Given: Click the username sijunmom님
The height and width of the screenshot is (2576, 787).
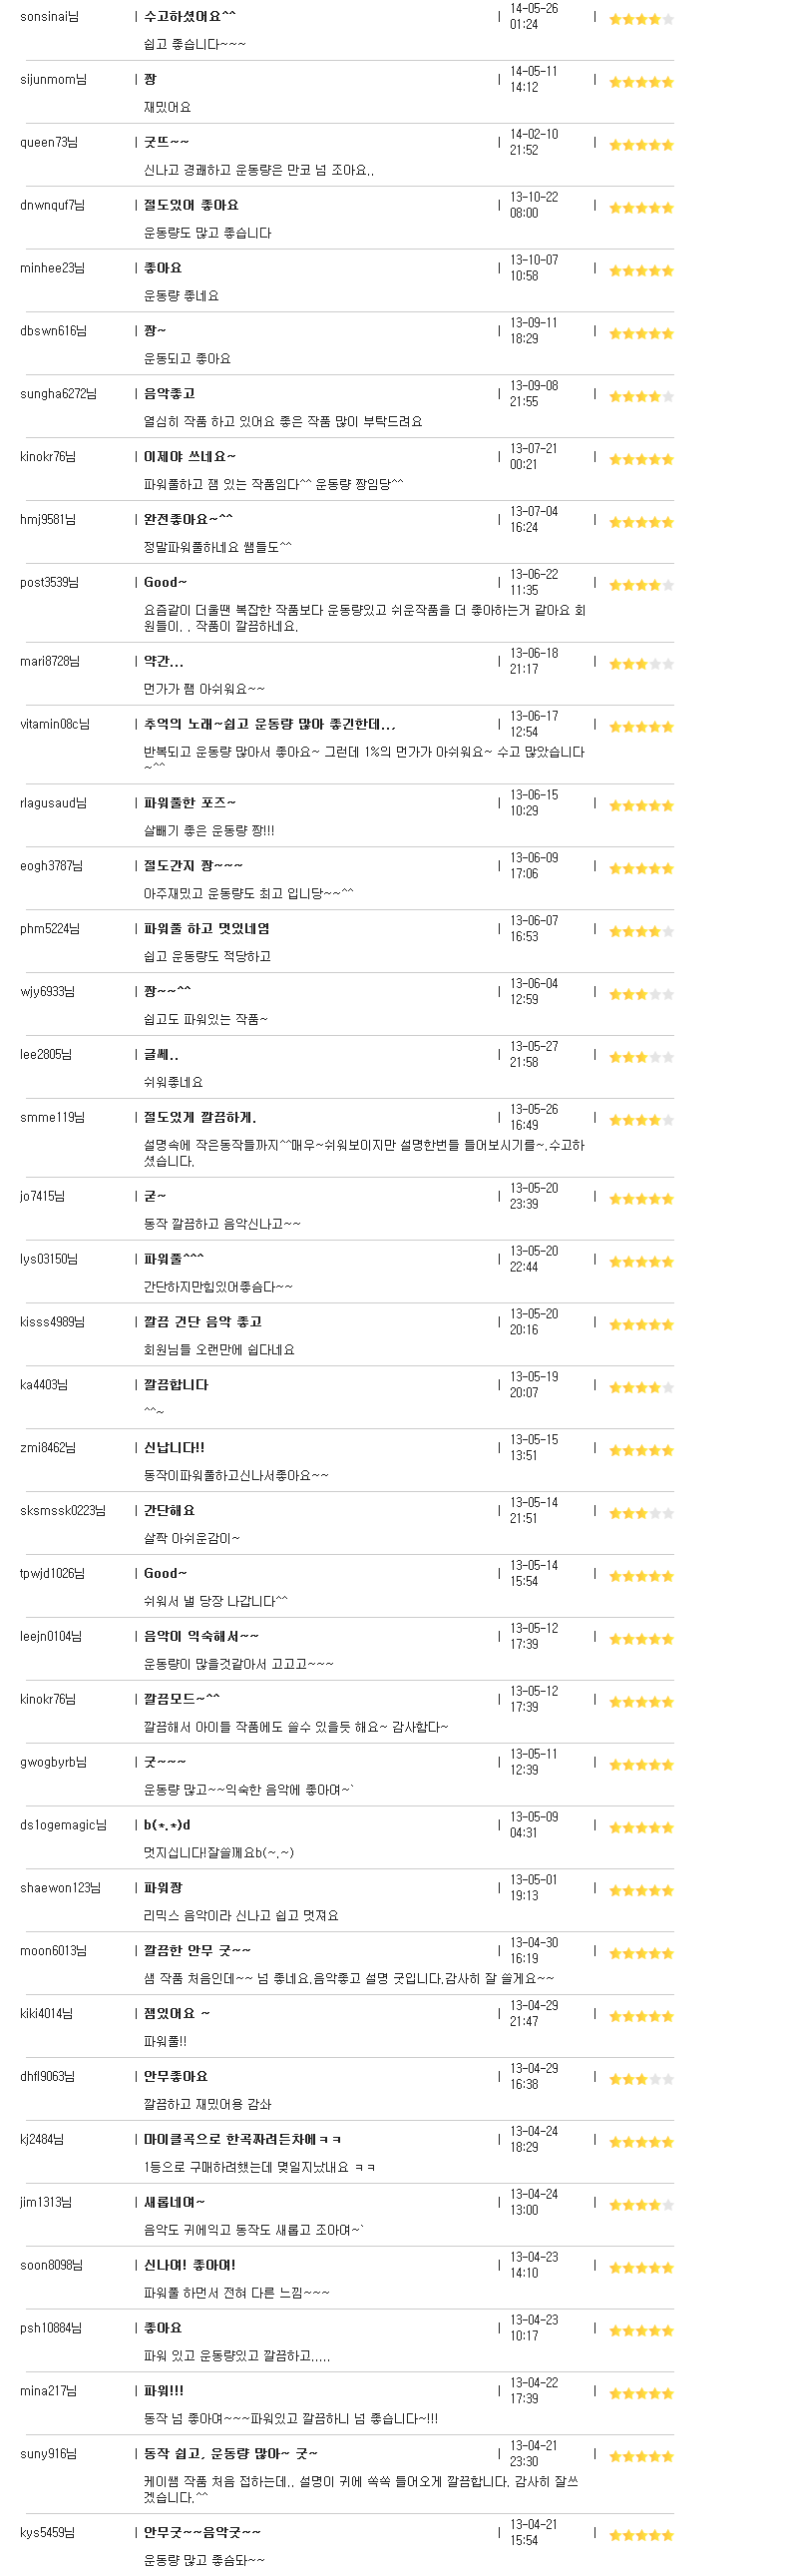Looking at the screenshot, I should pos(53,79).
